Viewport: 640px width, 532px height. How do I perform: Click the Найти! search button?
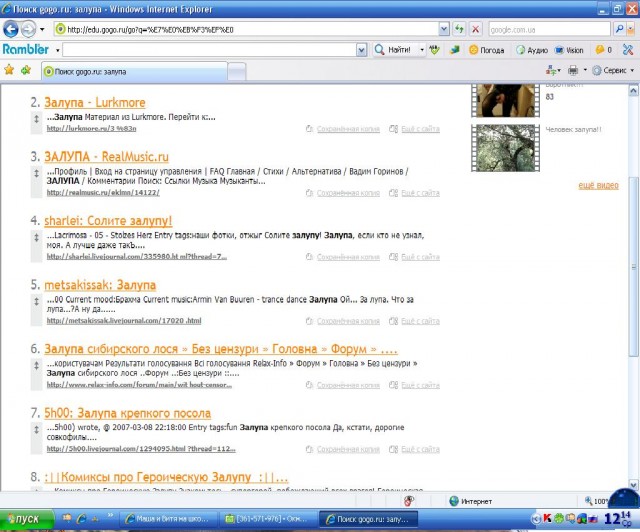(395, 50)
